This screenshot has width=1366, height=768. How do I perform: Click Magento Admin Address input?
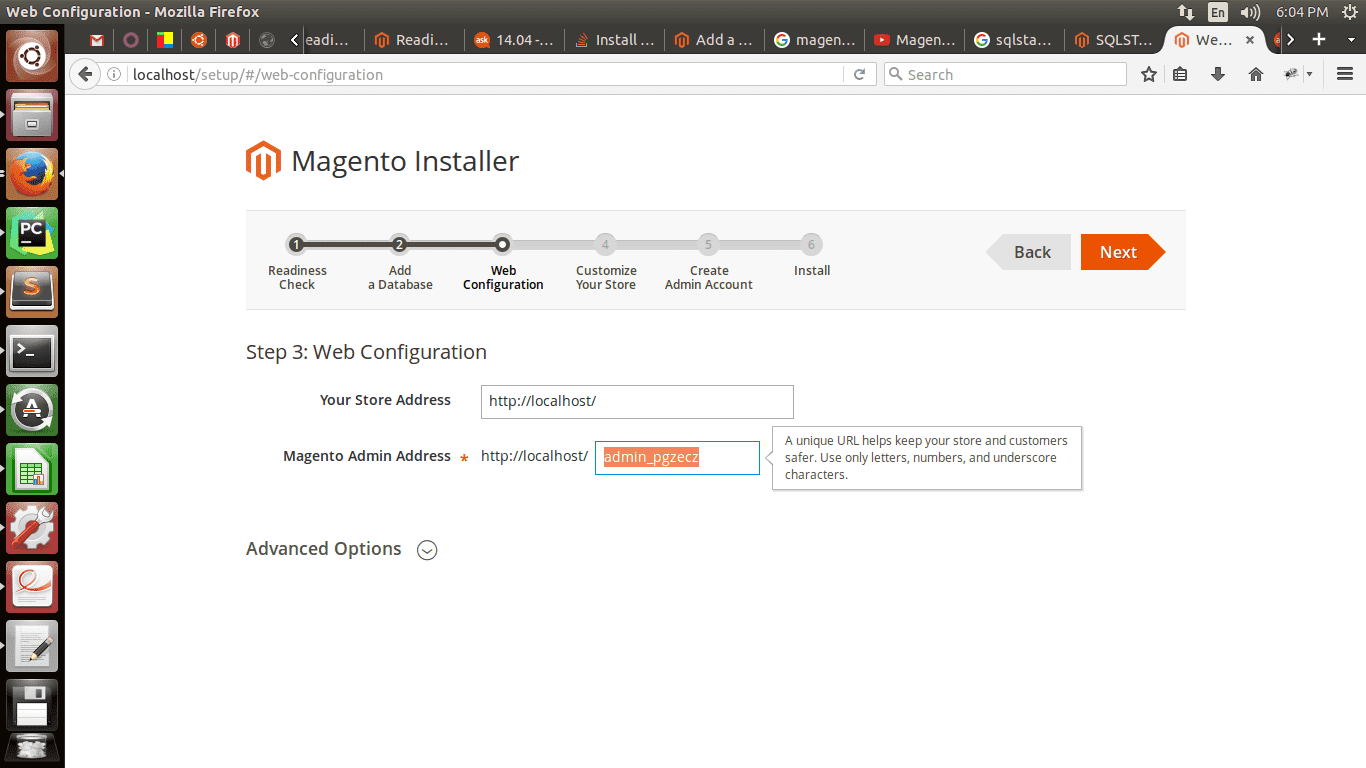point(677,458)
